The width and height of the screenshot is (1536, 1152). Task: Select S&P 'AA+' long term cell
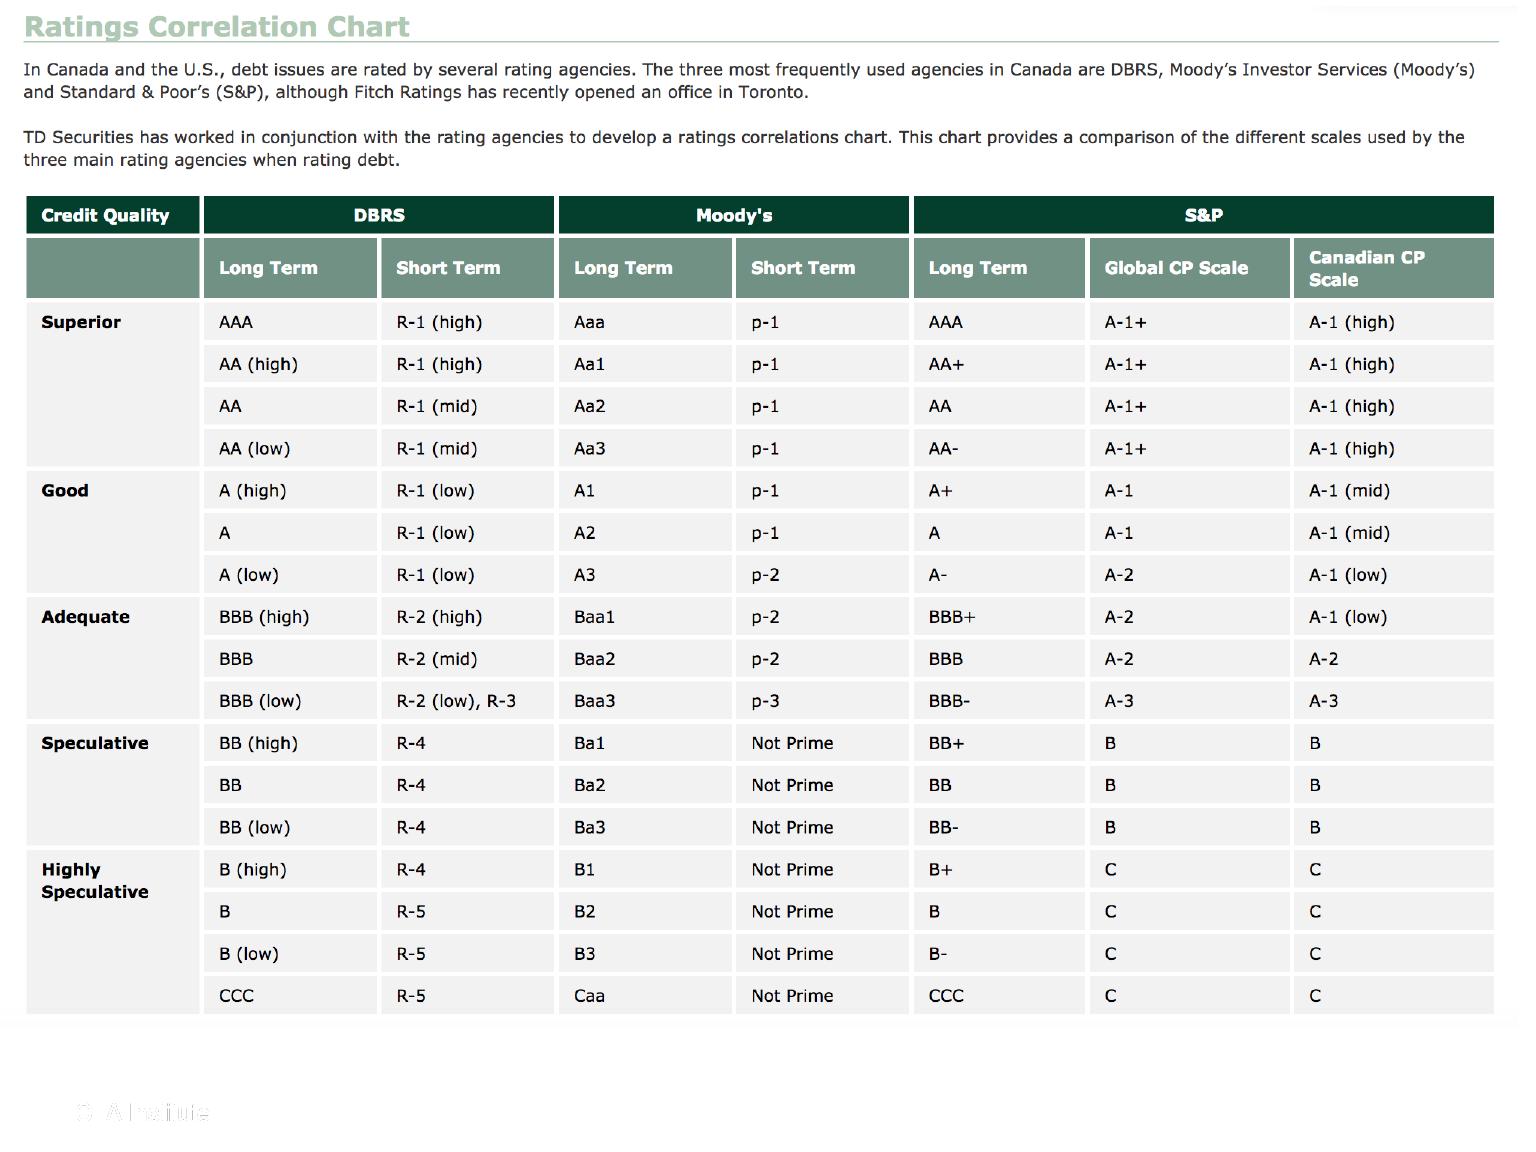[x=999, y=364]
